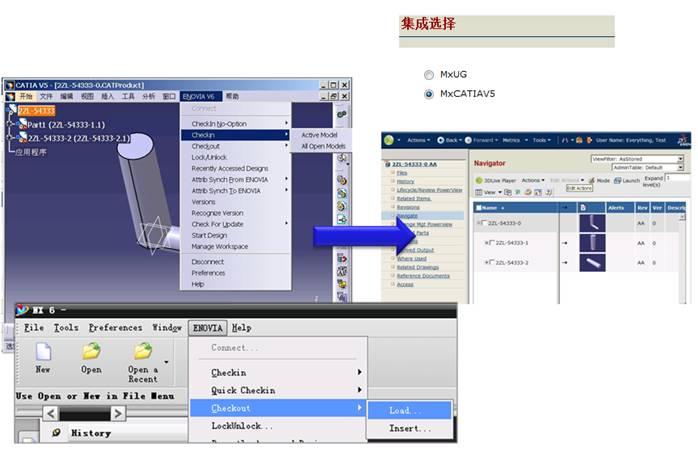Open the Actions dropdown in ENOVIA top header

(x=418, y=140)
